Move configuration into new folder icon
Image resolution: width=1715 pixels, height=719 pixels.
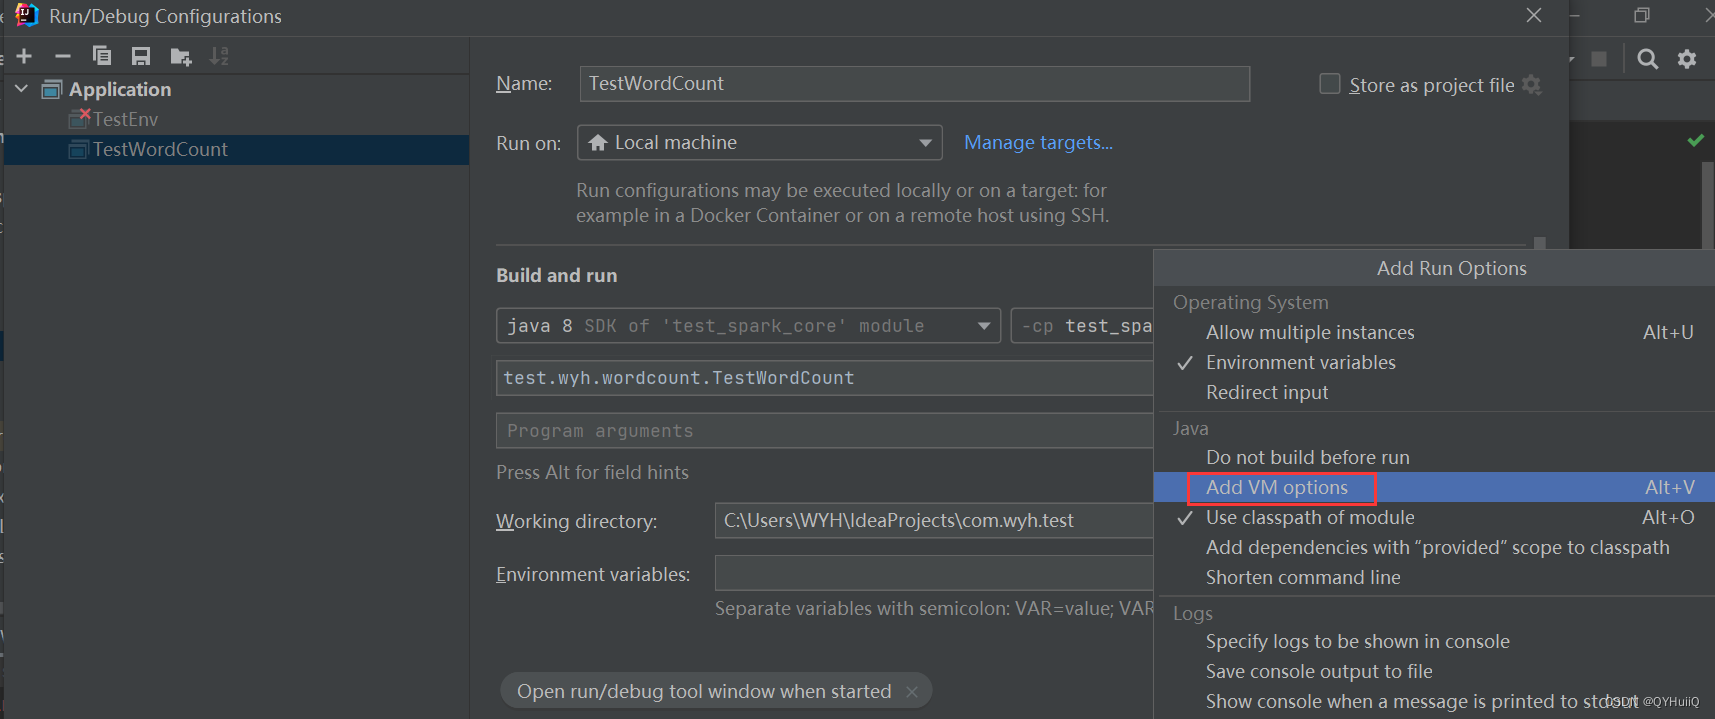coord(181,56)
